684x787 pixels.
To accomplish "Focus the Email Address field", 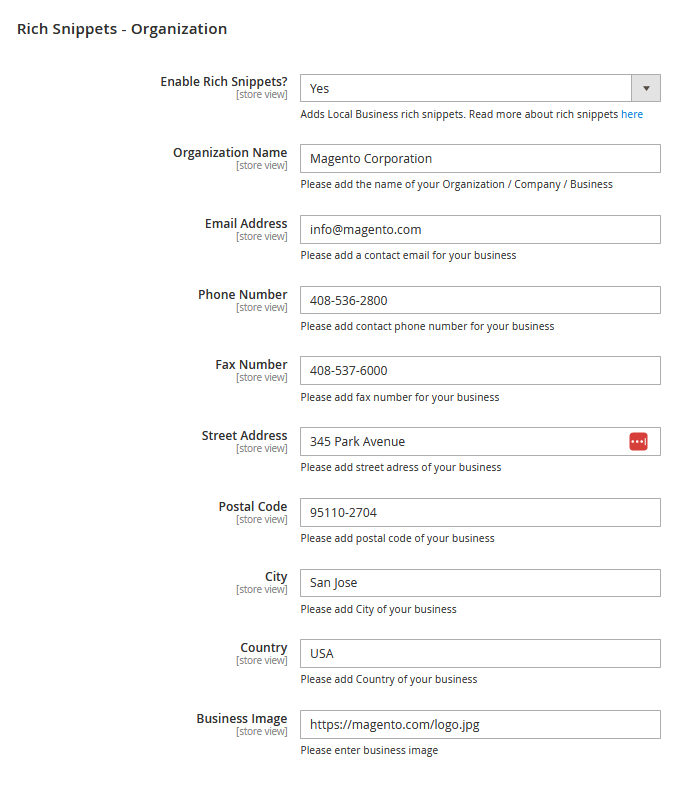I will point(480,229).
